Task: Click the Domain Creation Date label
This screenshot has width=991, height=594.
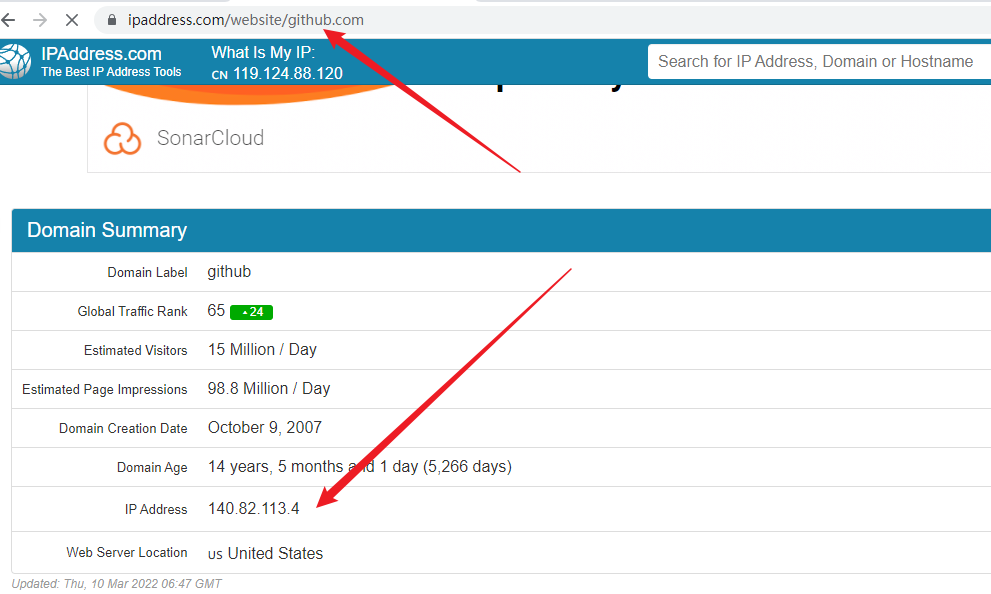Action: [123, 428]
